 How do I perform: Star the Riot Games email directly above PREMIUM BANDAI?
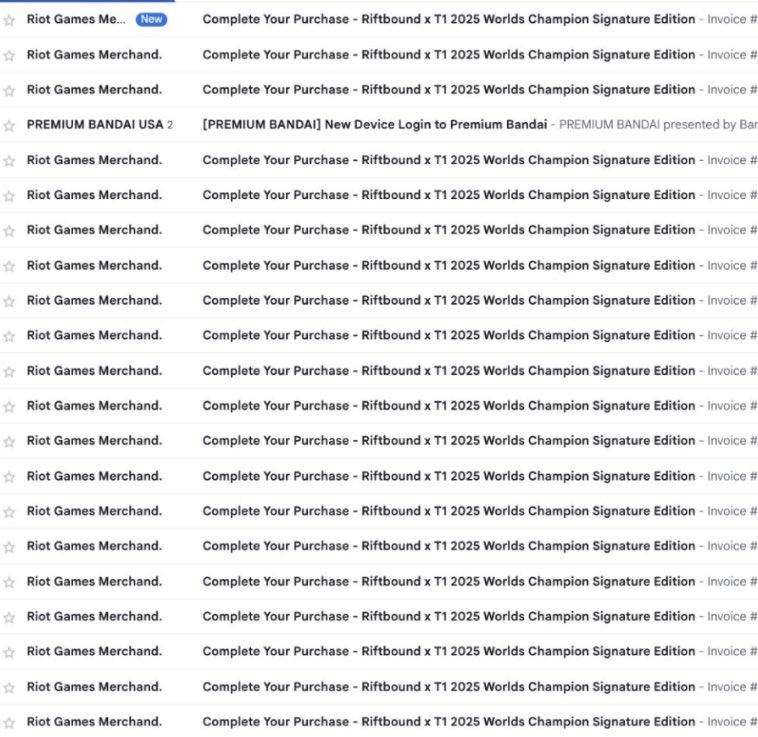[9, 91]
